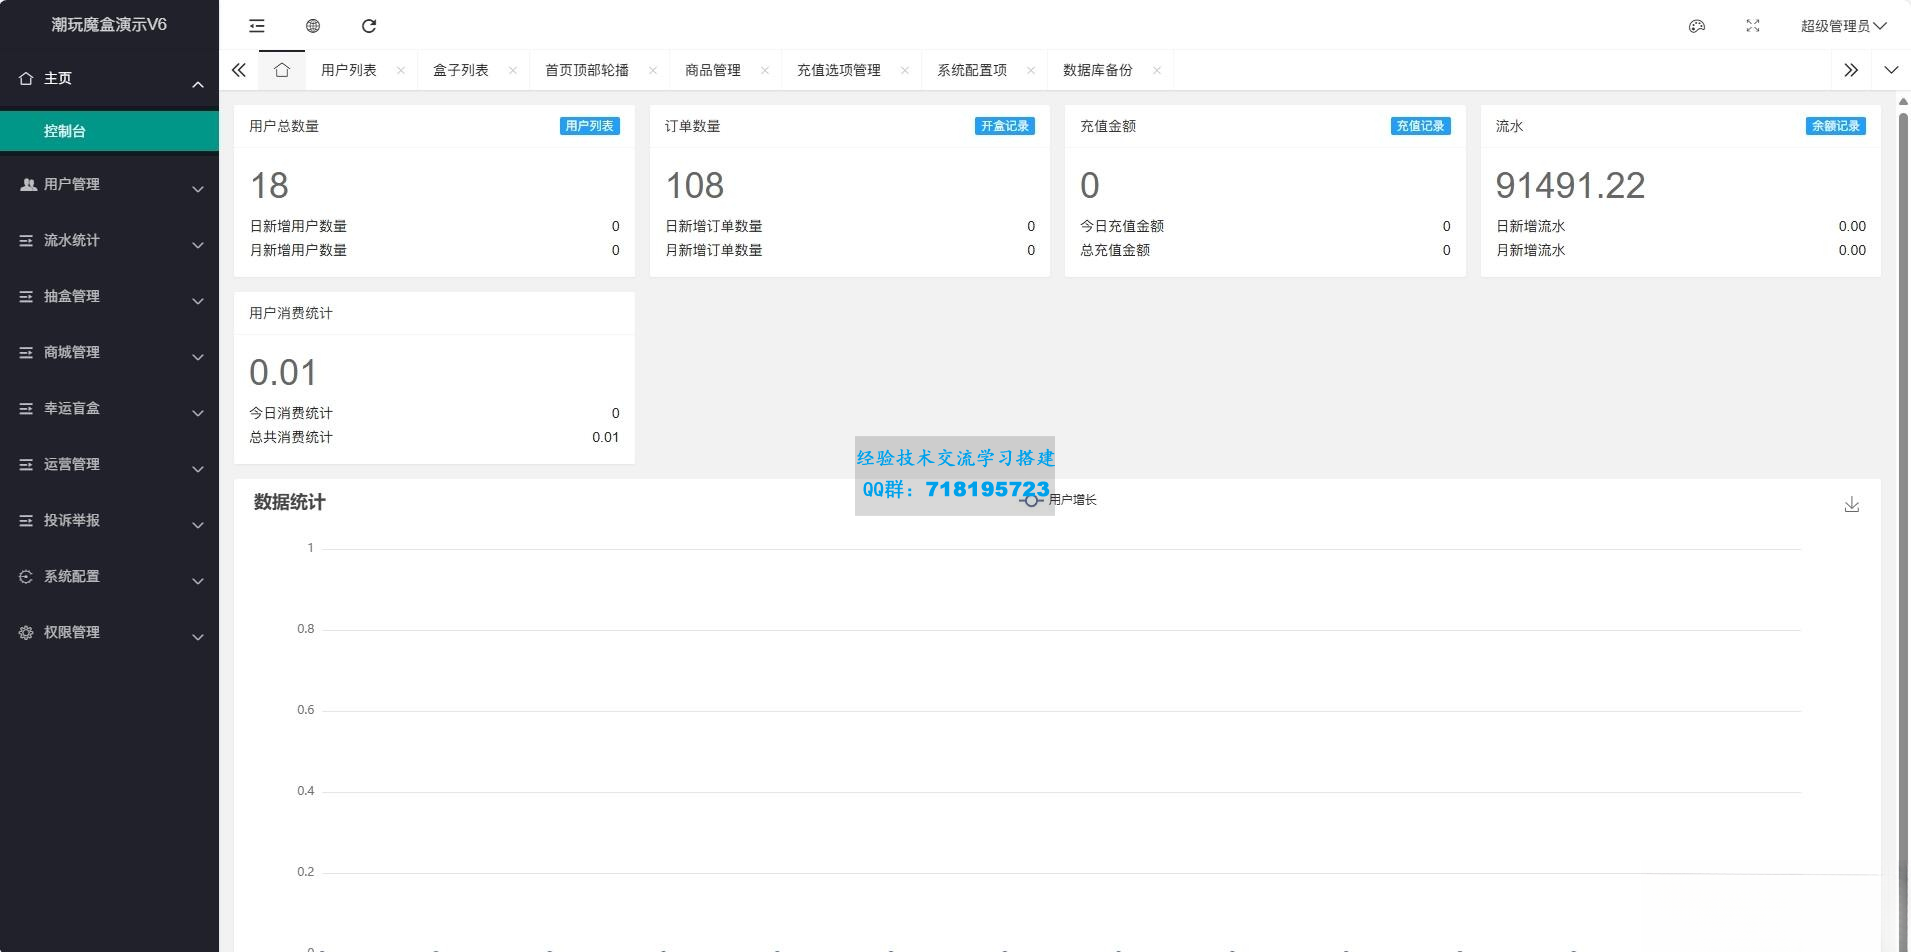
Task: Open the 充值记录 badge on recharge card
Action: click(1421, 126)
